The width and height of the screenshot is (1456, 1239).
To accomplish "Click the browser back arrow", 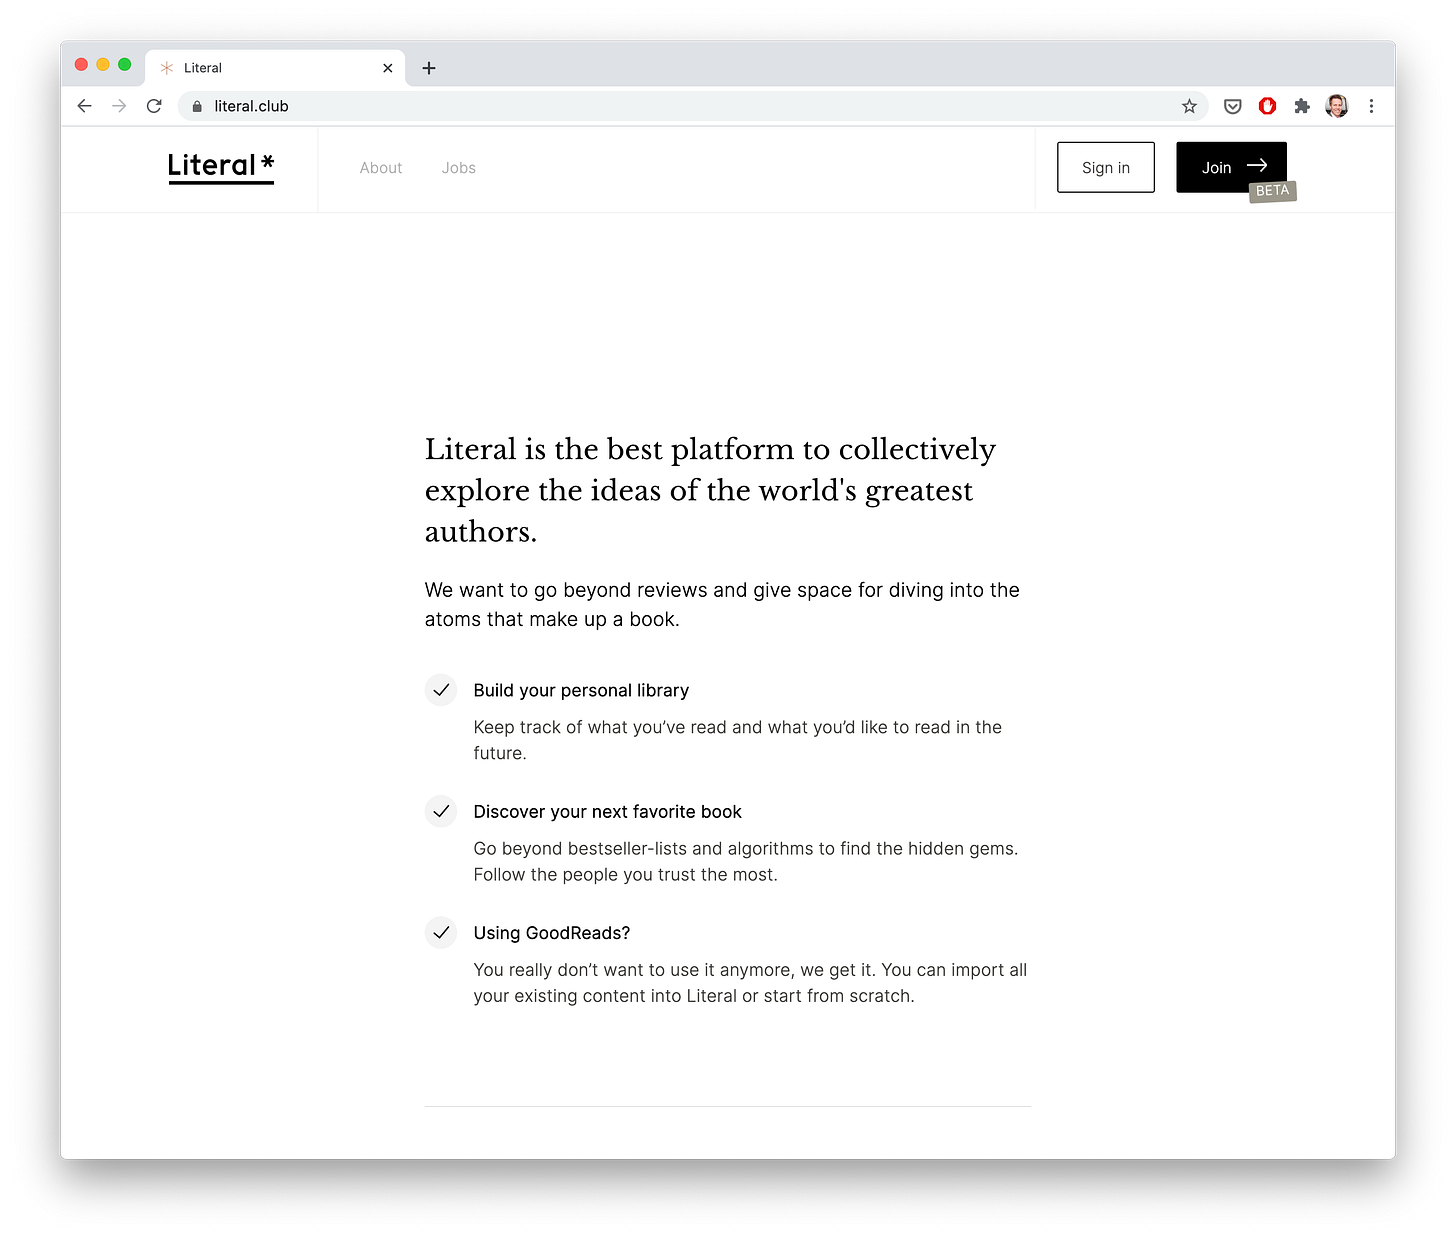I will (85, 106).
